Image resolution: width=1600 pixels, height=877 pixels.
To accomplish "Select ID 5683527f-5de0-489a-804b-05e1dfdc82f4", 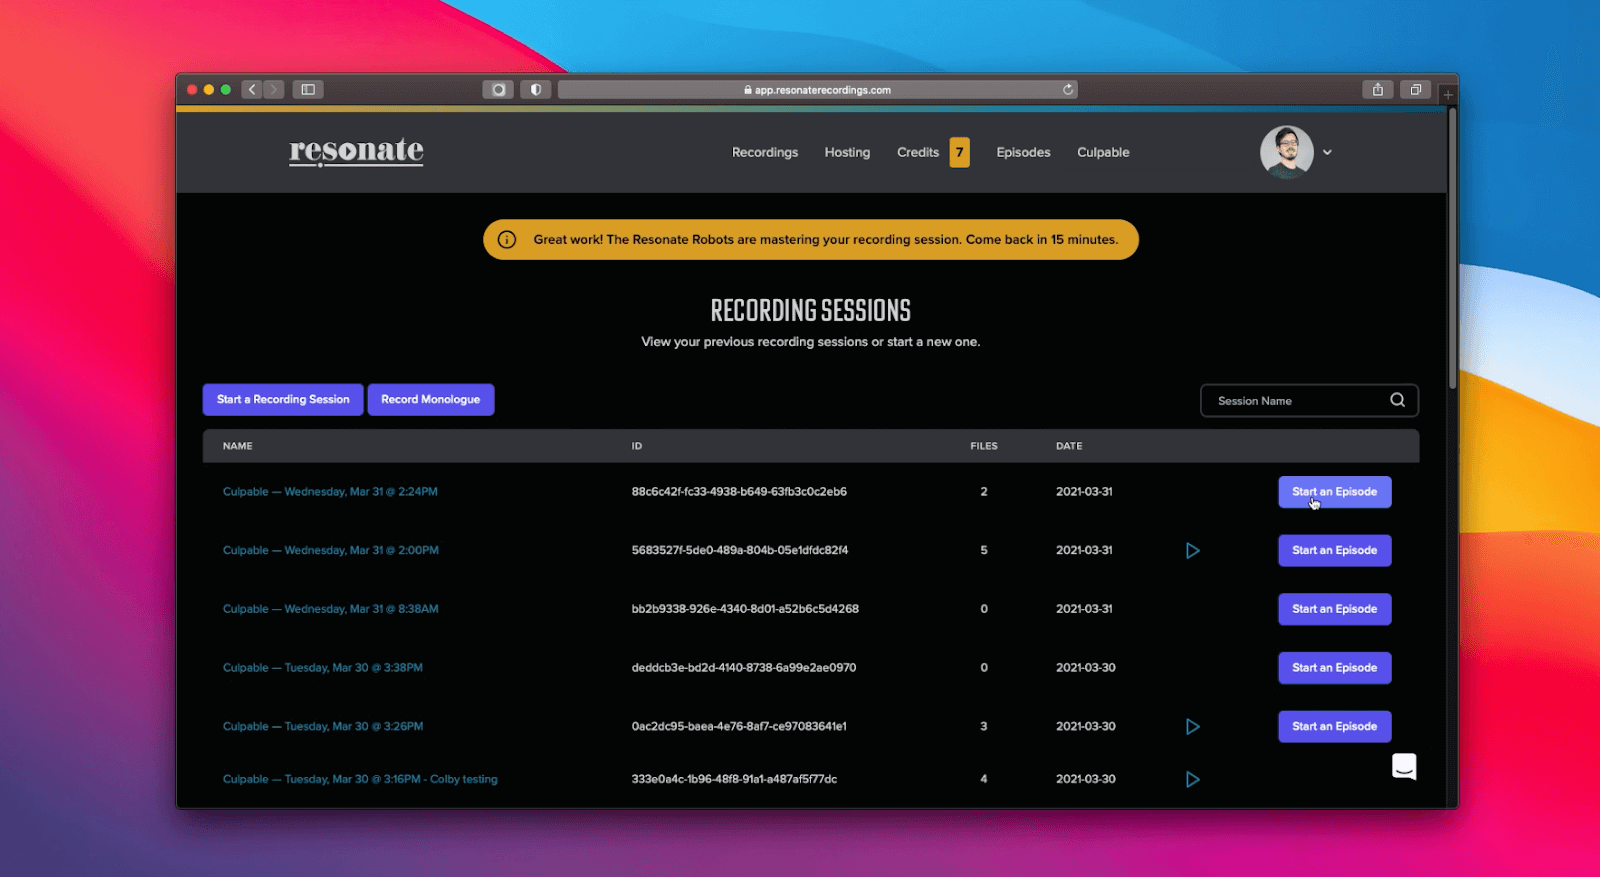I will [740, 550].
